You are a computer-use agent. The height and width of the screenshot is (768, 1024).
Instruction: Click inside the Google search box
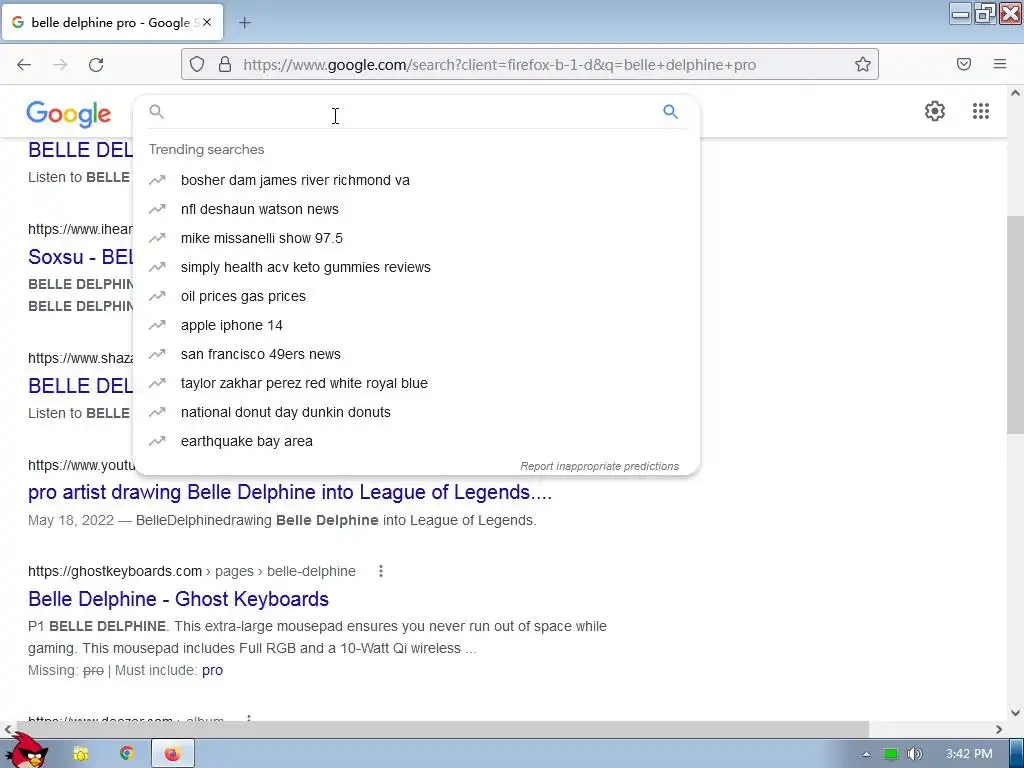(x=411, y=112)
